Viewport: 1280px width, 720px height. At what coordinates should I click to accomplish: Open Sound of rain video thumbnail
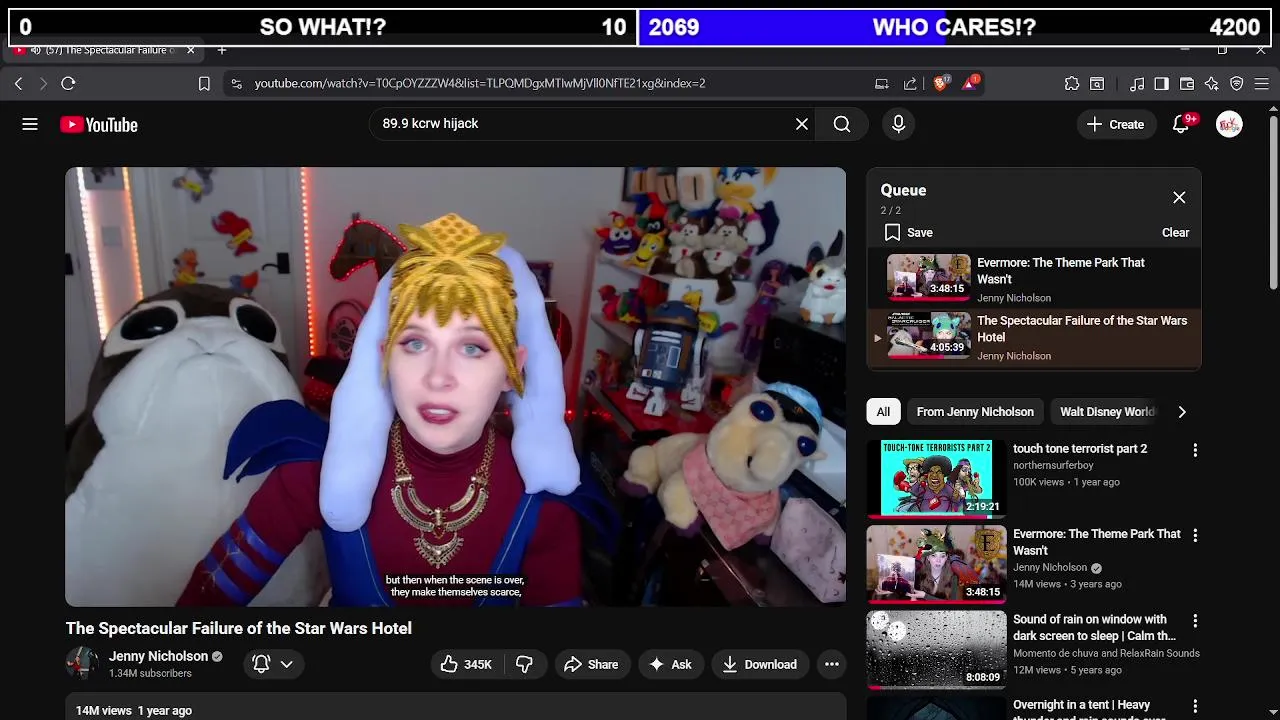936,650
